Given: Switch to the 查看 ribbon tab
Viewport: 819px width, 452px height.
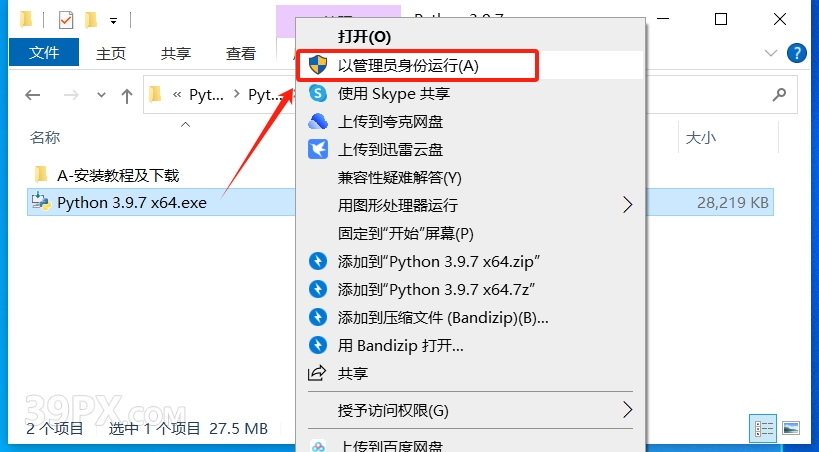Looking at the screenshot, I should pyautogui.click(x=241, y=53).
